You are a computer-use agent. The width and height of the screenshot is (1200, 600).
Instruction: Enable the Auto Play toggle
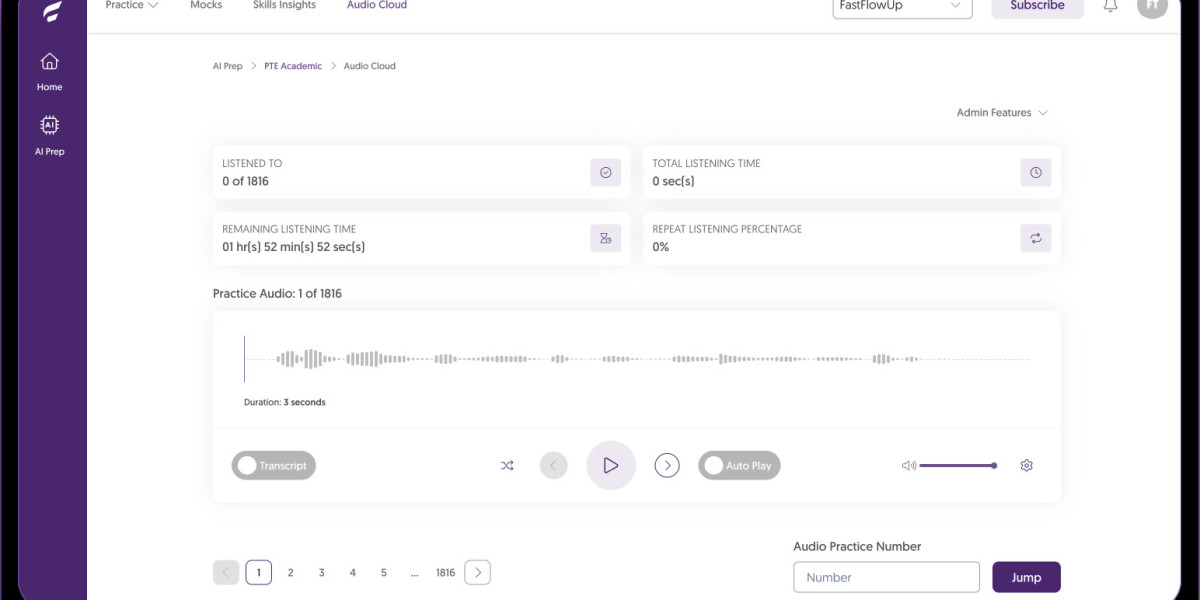739,466
